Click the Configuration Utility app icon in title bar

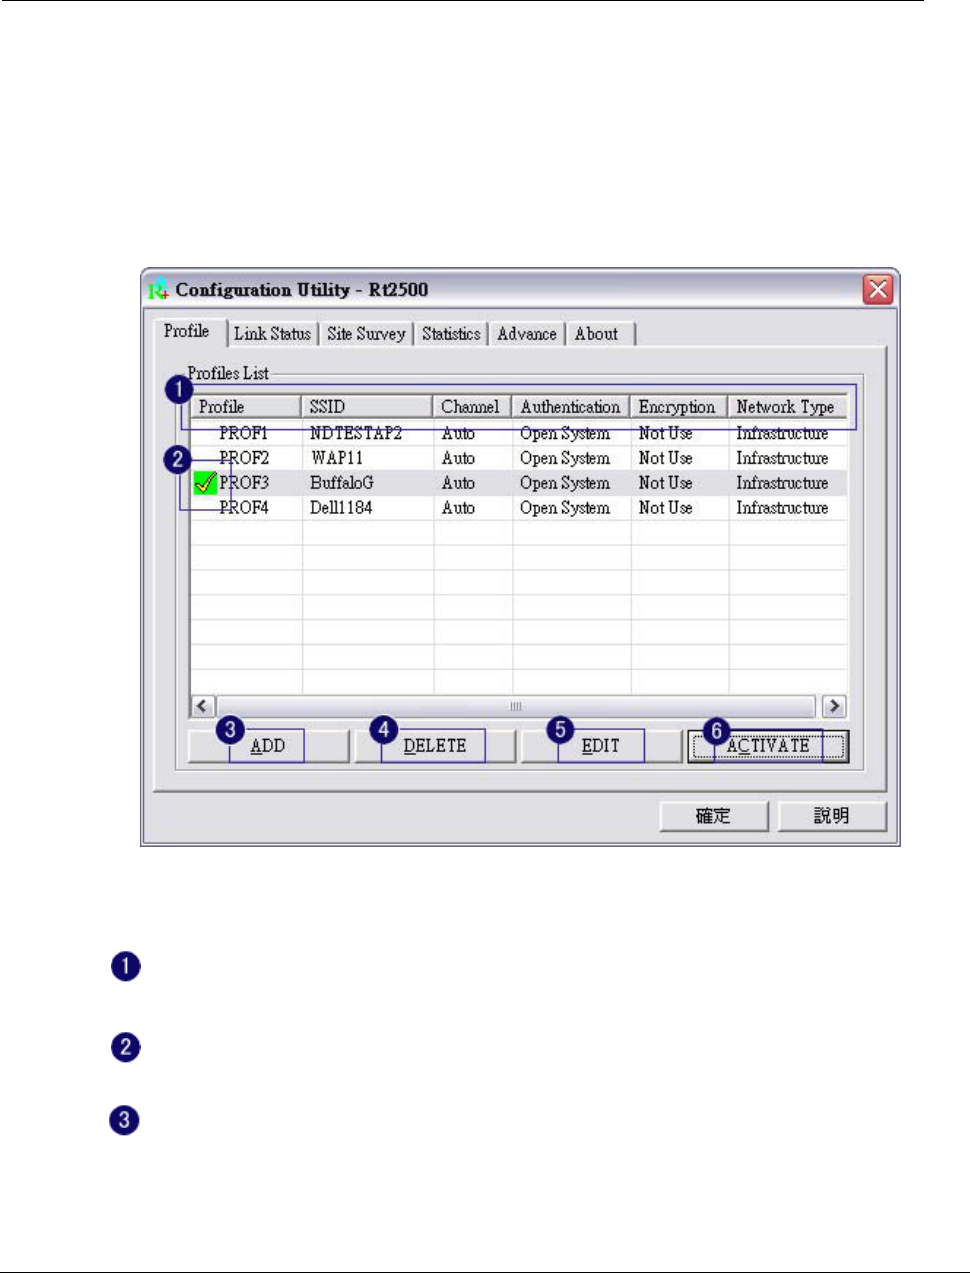158,290
